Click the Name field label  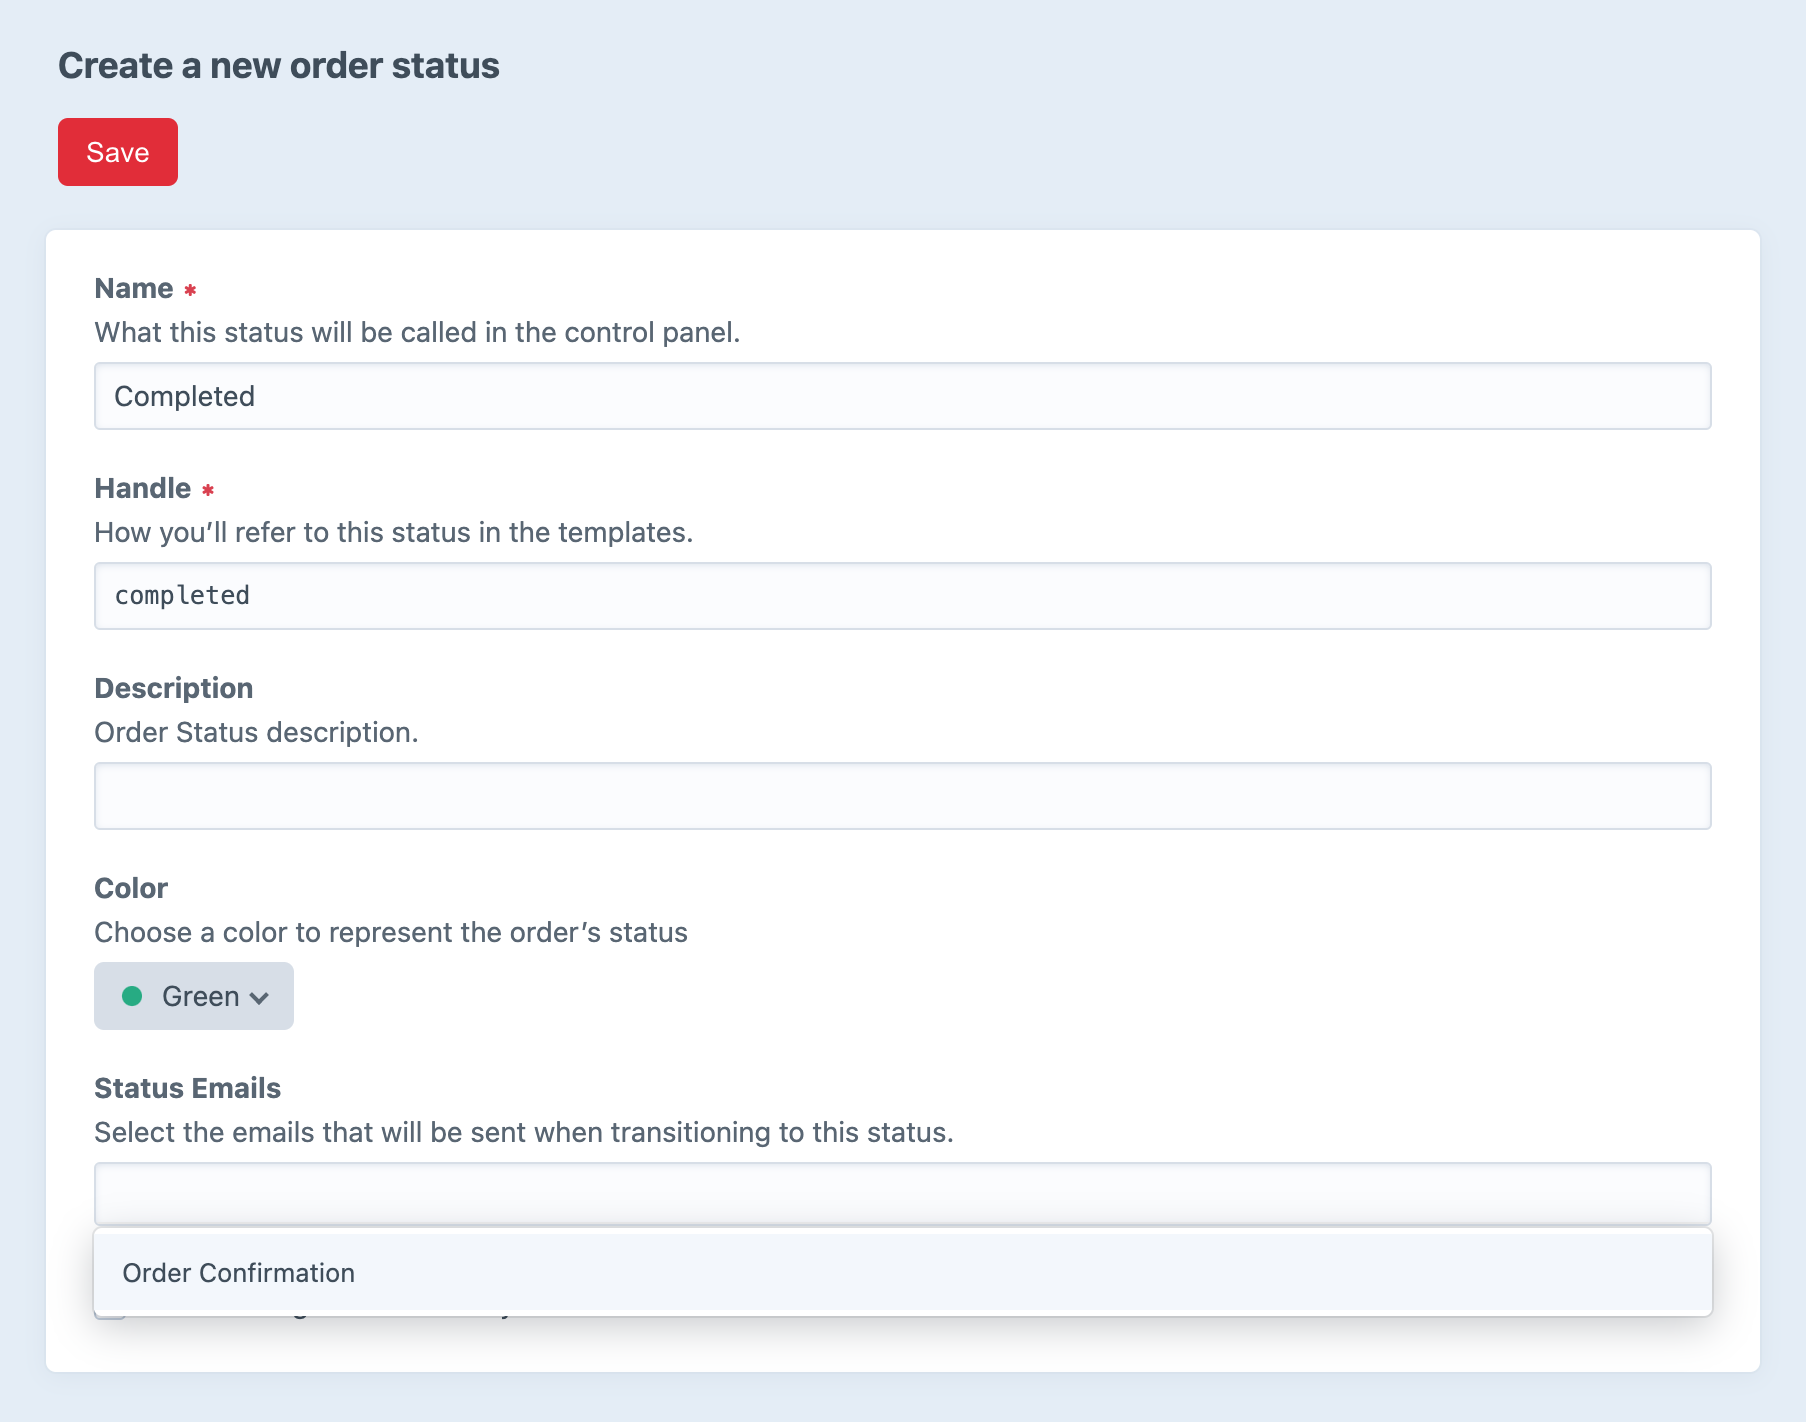pos(134,288)
